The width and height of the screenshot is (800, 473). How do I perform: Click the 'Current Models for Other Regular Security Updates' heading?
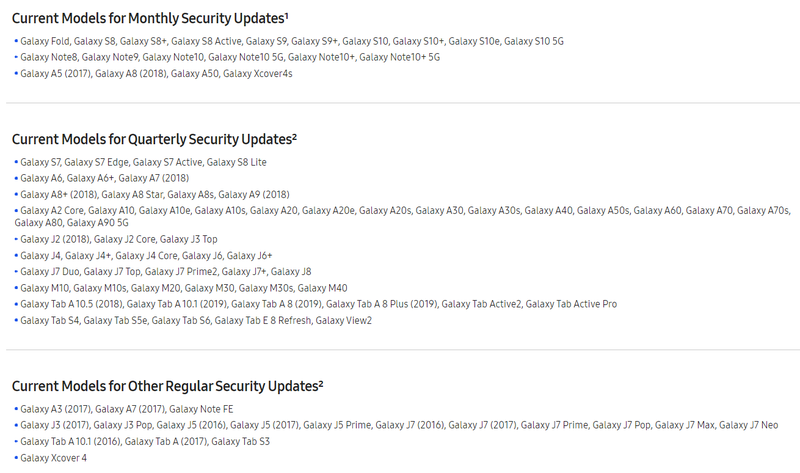(x=167, y=386)
